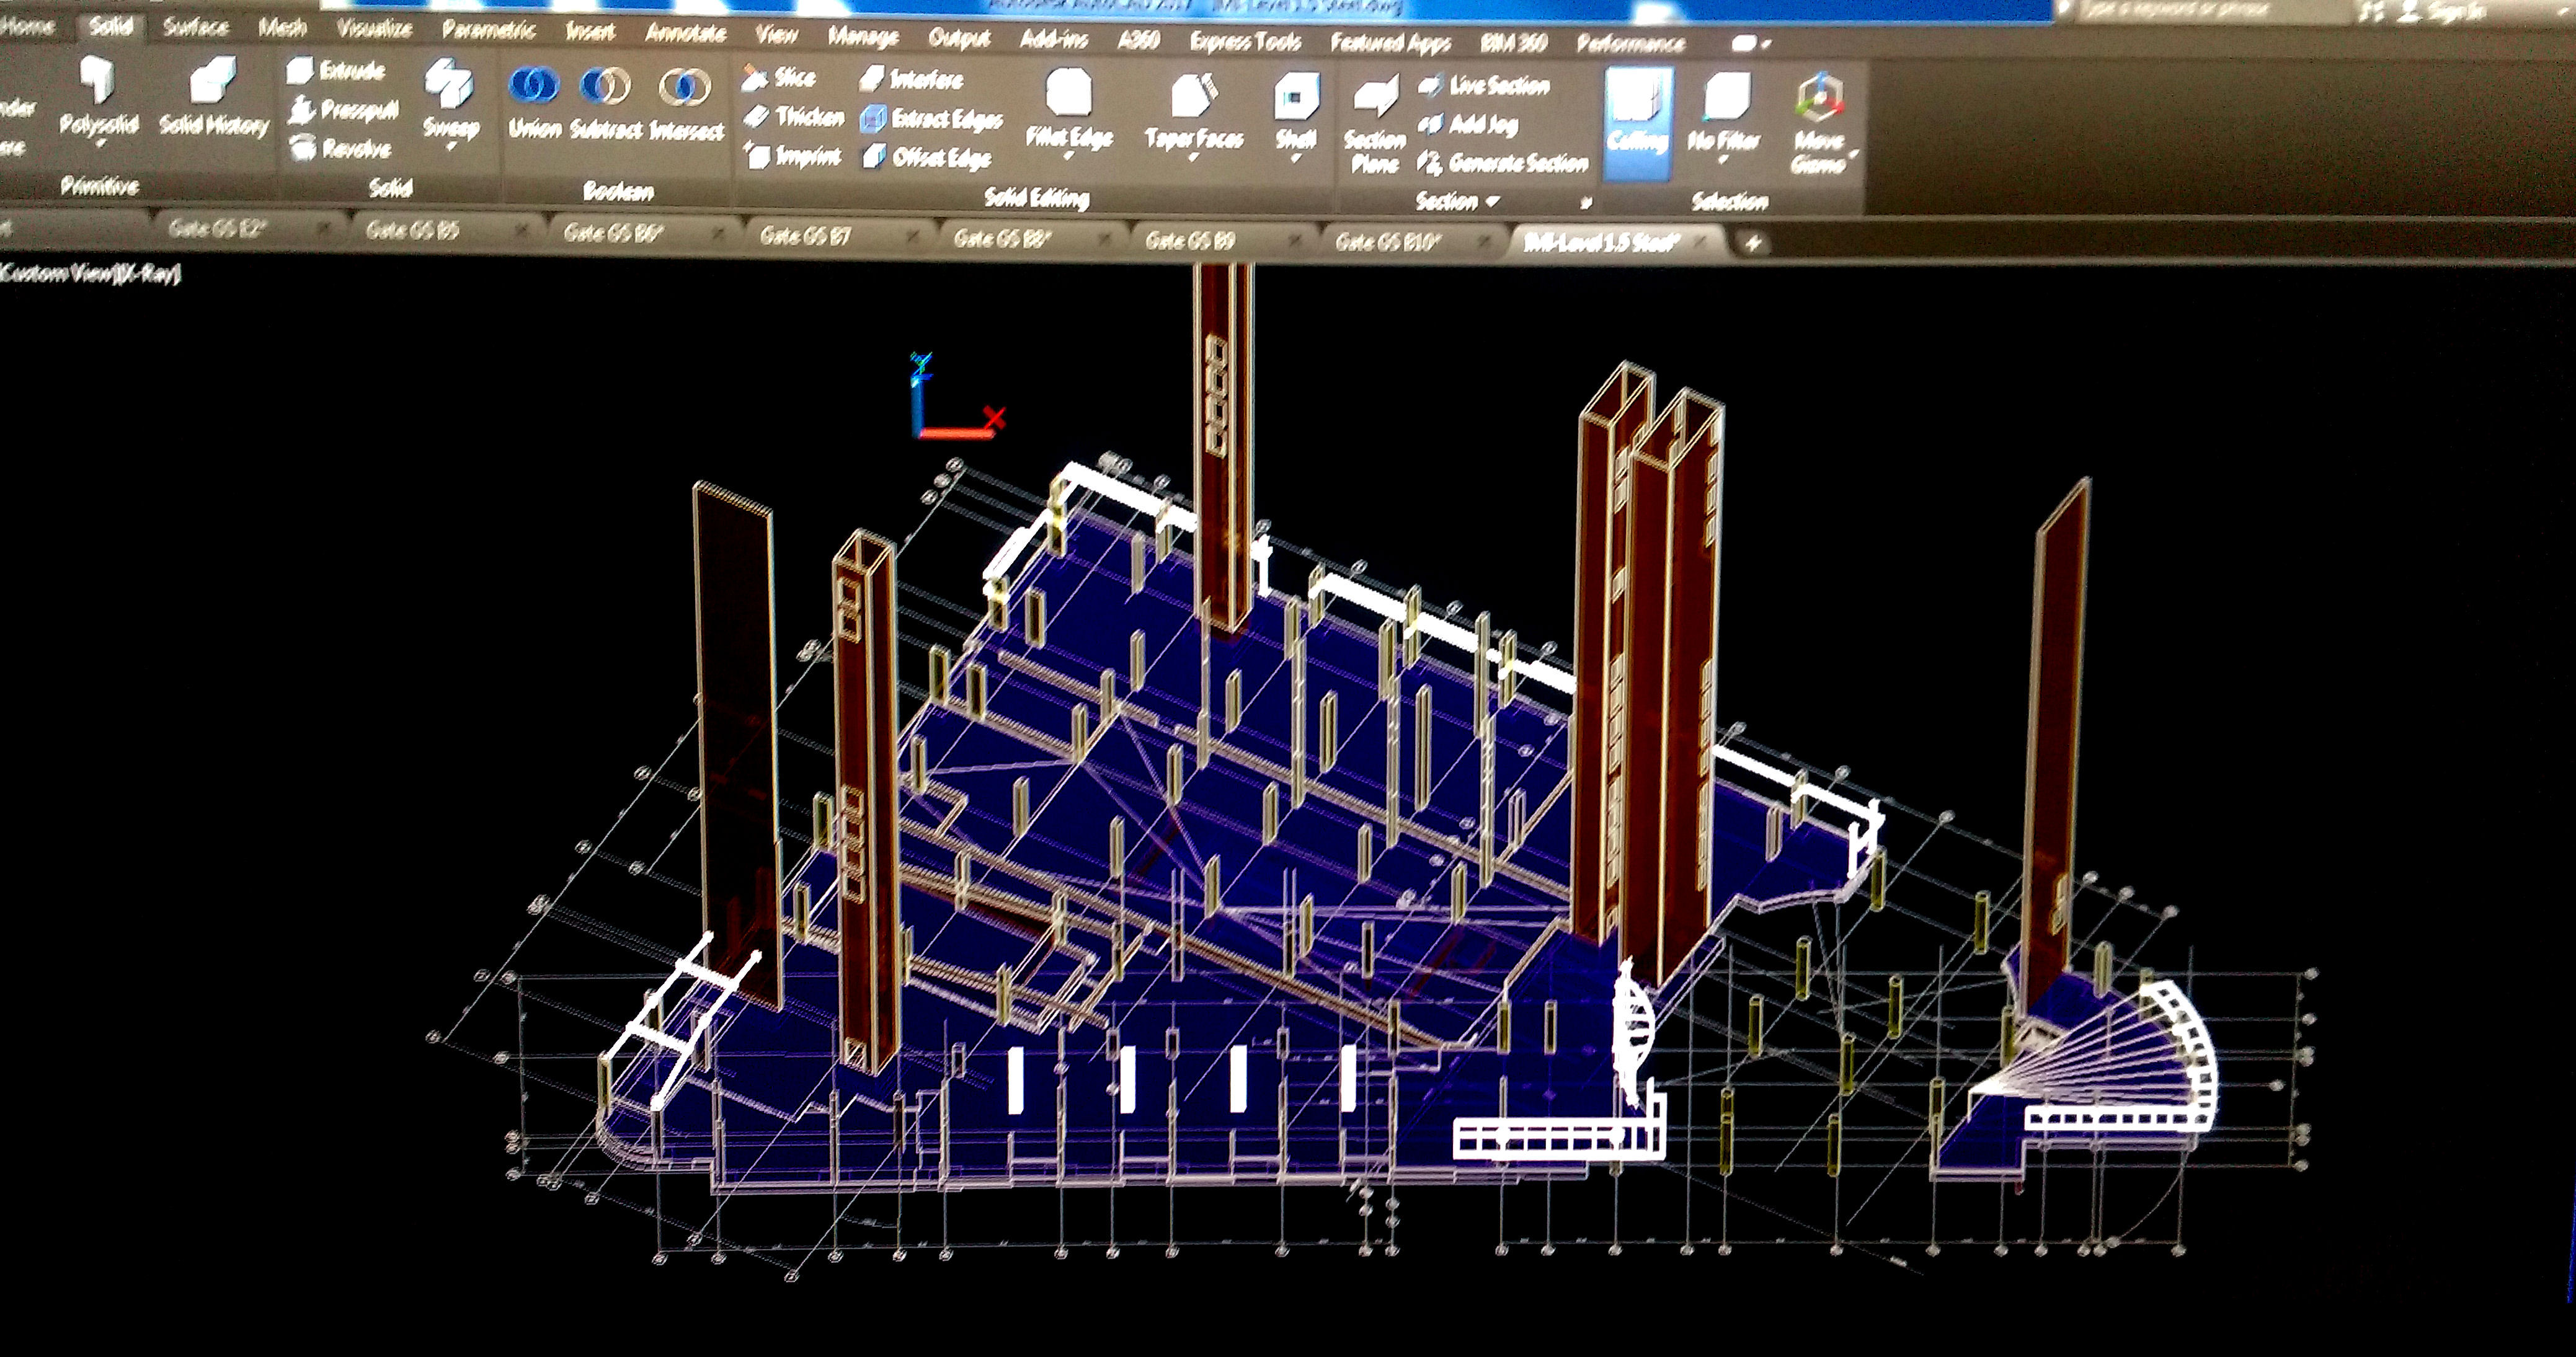
Task: Click the new drawing tab plus button
Action: (x=1753, y=243)
